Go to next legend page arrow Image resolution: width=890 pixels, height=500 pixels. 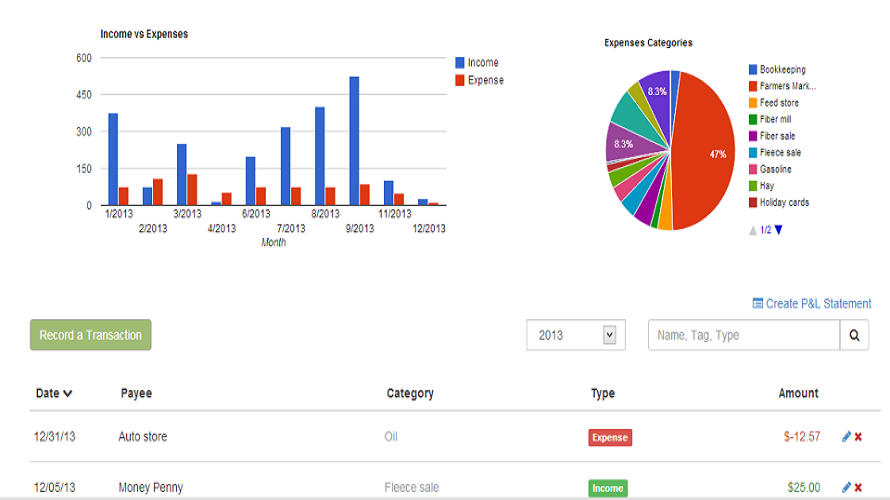pyautogui.click(x=779, y=230)
